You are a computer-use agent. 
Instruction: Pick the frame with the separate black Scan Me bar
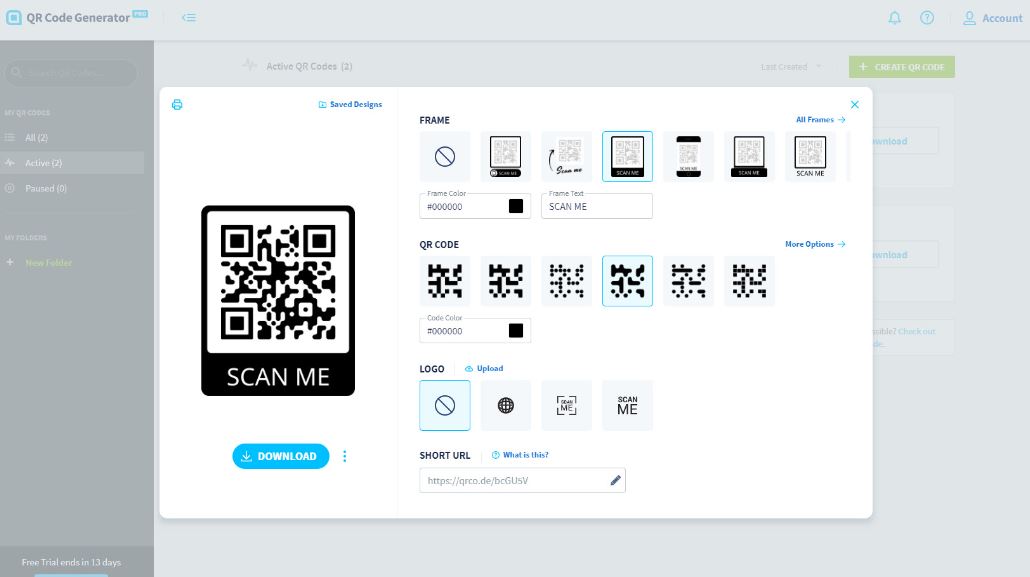coord(750,156)
